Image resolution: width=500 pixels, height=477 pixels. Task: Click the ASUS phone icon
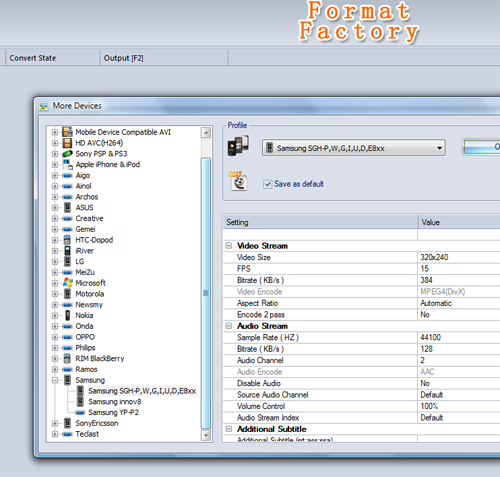(67, 207)
